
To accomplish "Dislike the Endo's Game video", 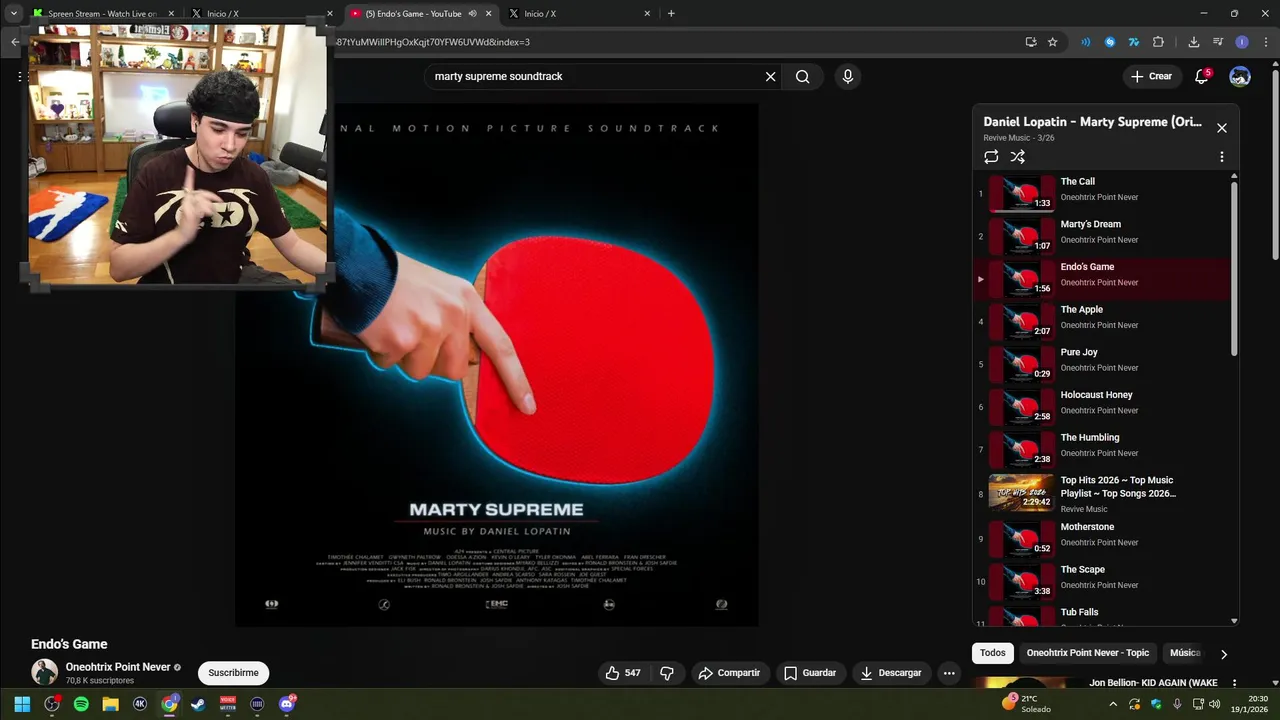I will [667, 673].
